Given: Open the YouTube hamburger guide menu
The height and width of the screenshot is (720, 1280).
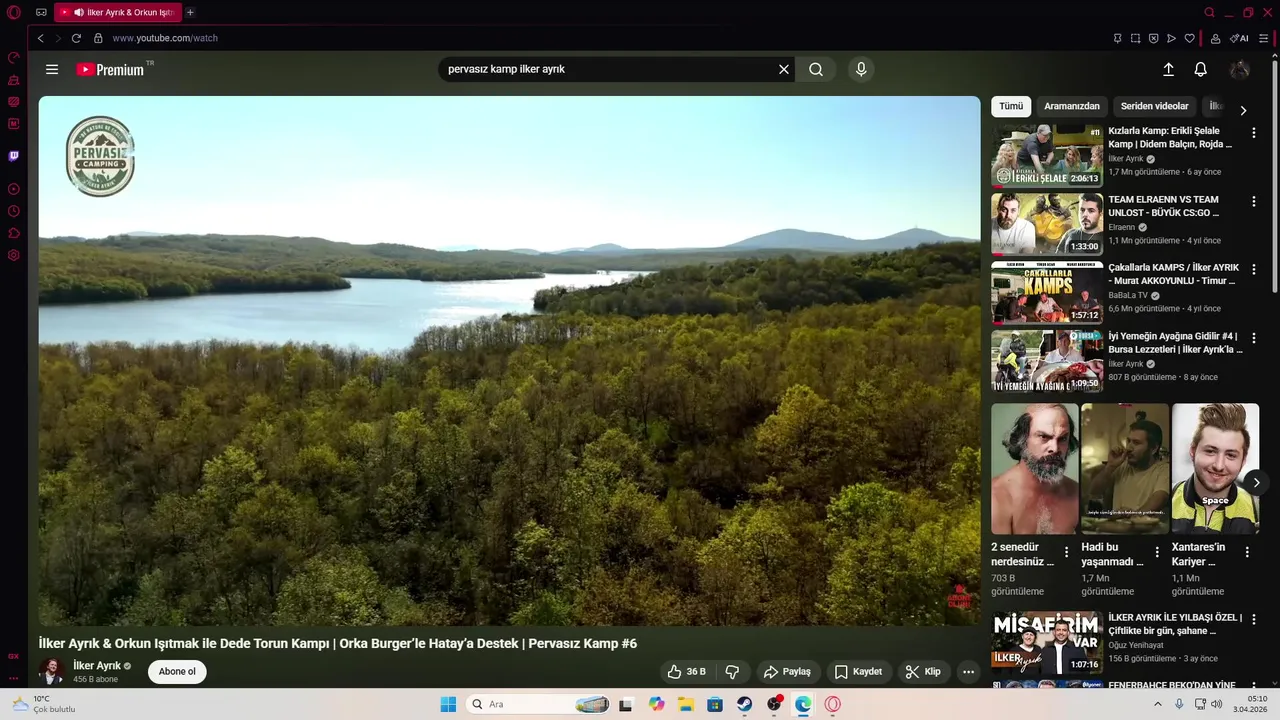Looking at the screenshot, I should [52, 69].
